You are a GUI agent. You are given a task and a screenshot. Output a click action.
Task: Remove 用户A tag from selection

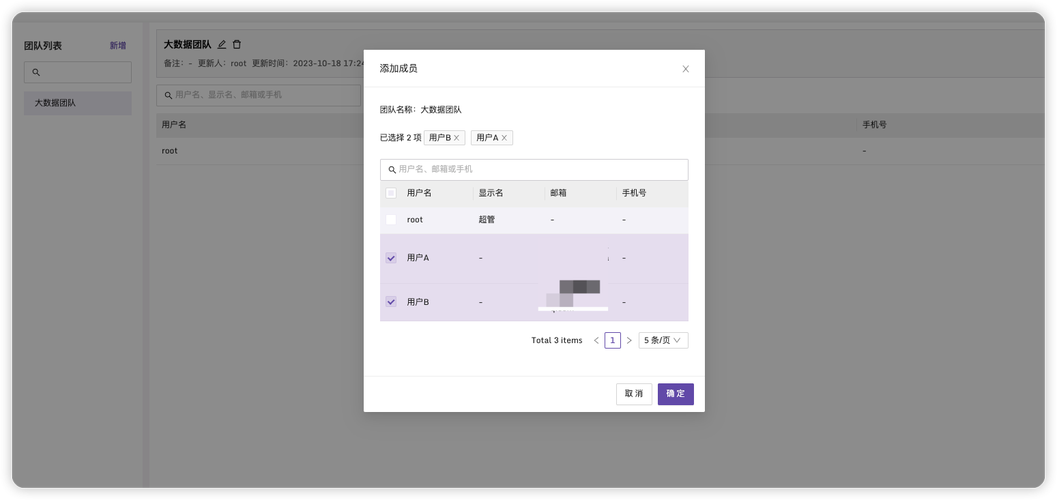(504, 137)
